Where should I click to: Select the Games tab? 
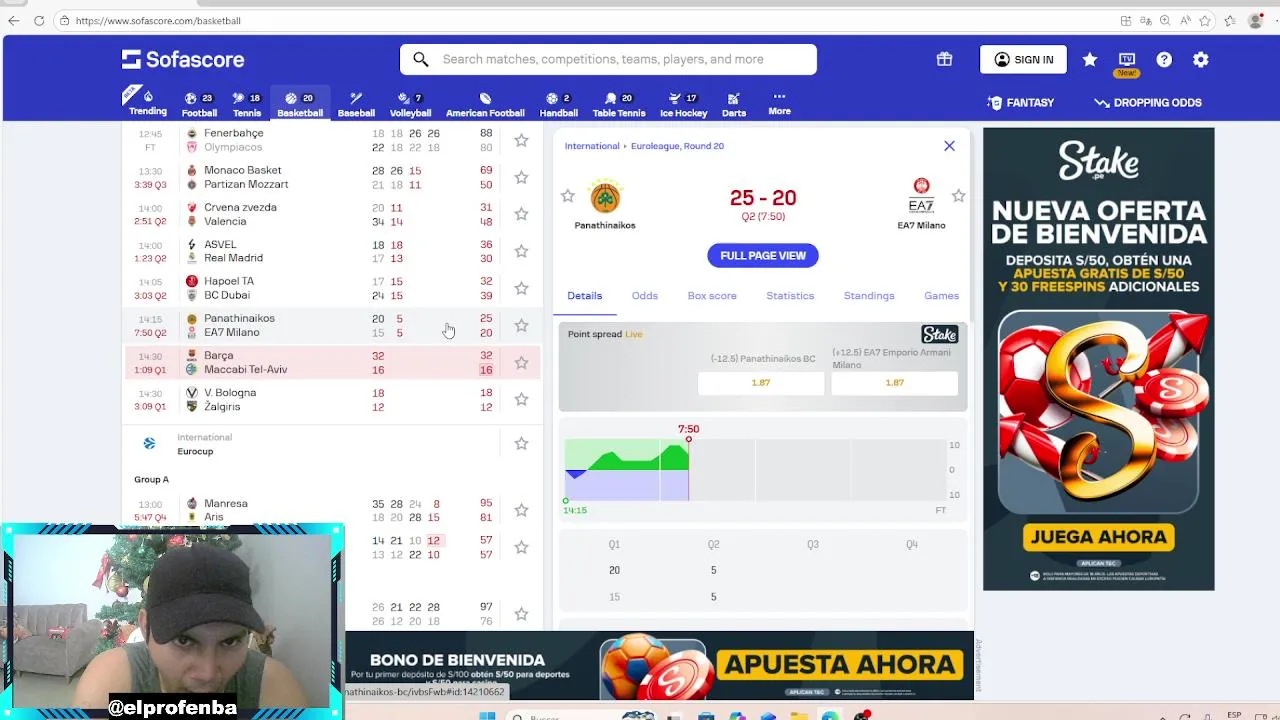pos(941,296)
